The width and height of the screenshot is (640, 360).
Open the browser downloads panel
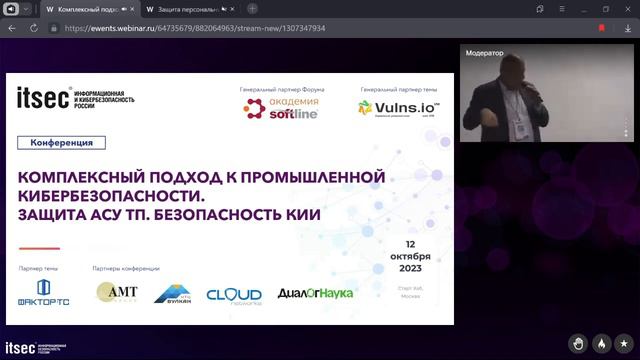point(628,28)
